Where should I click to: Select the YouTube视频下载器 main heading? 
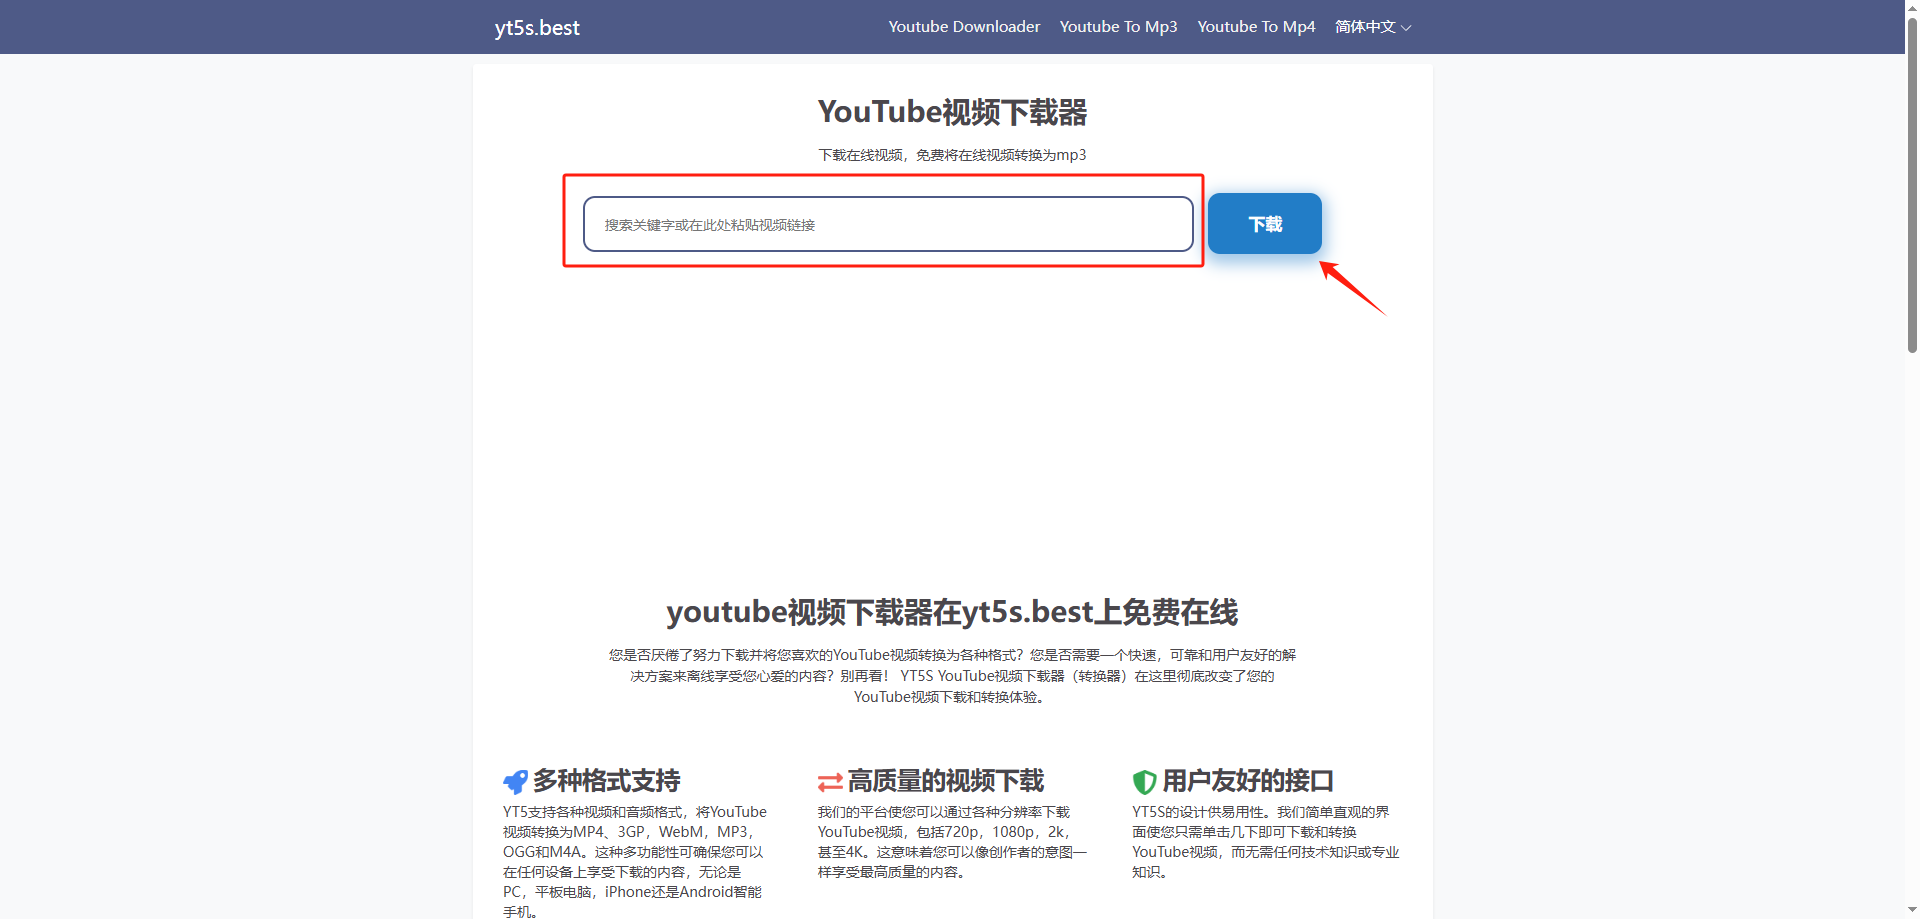[952, 112]
